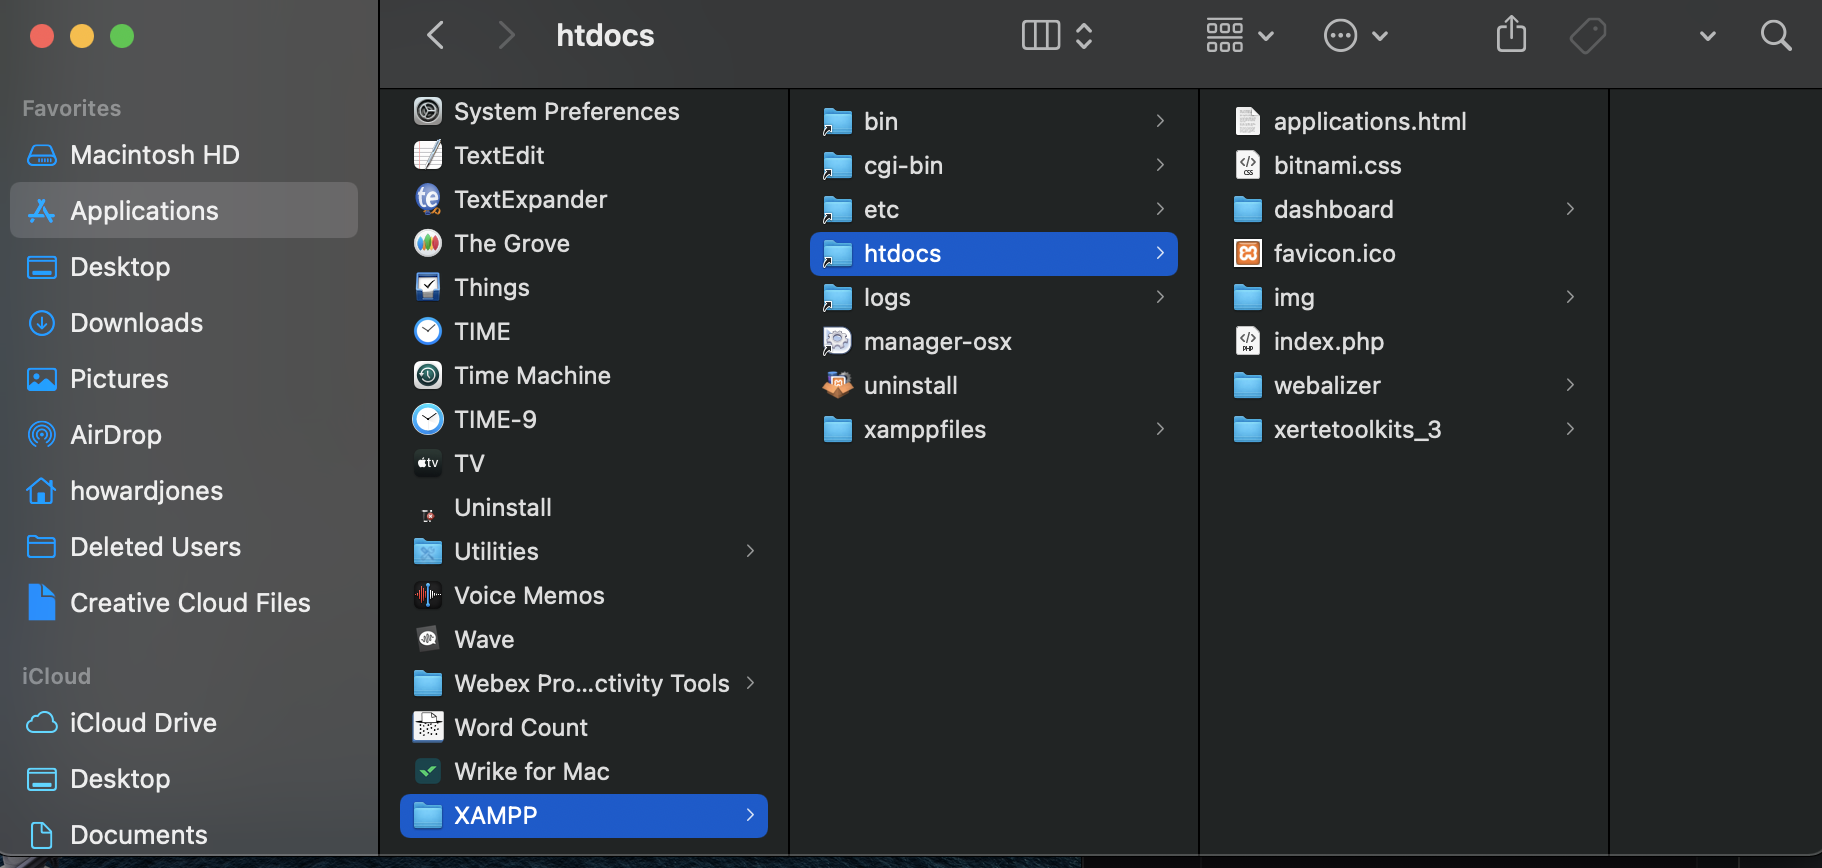Screen dimensions: 1822x868
Task: Click the Apple TV app icon
Action: coord(428,463)
